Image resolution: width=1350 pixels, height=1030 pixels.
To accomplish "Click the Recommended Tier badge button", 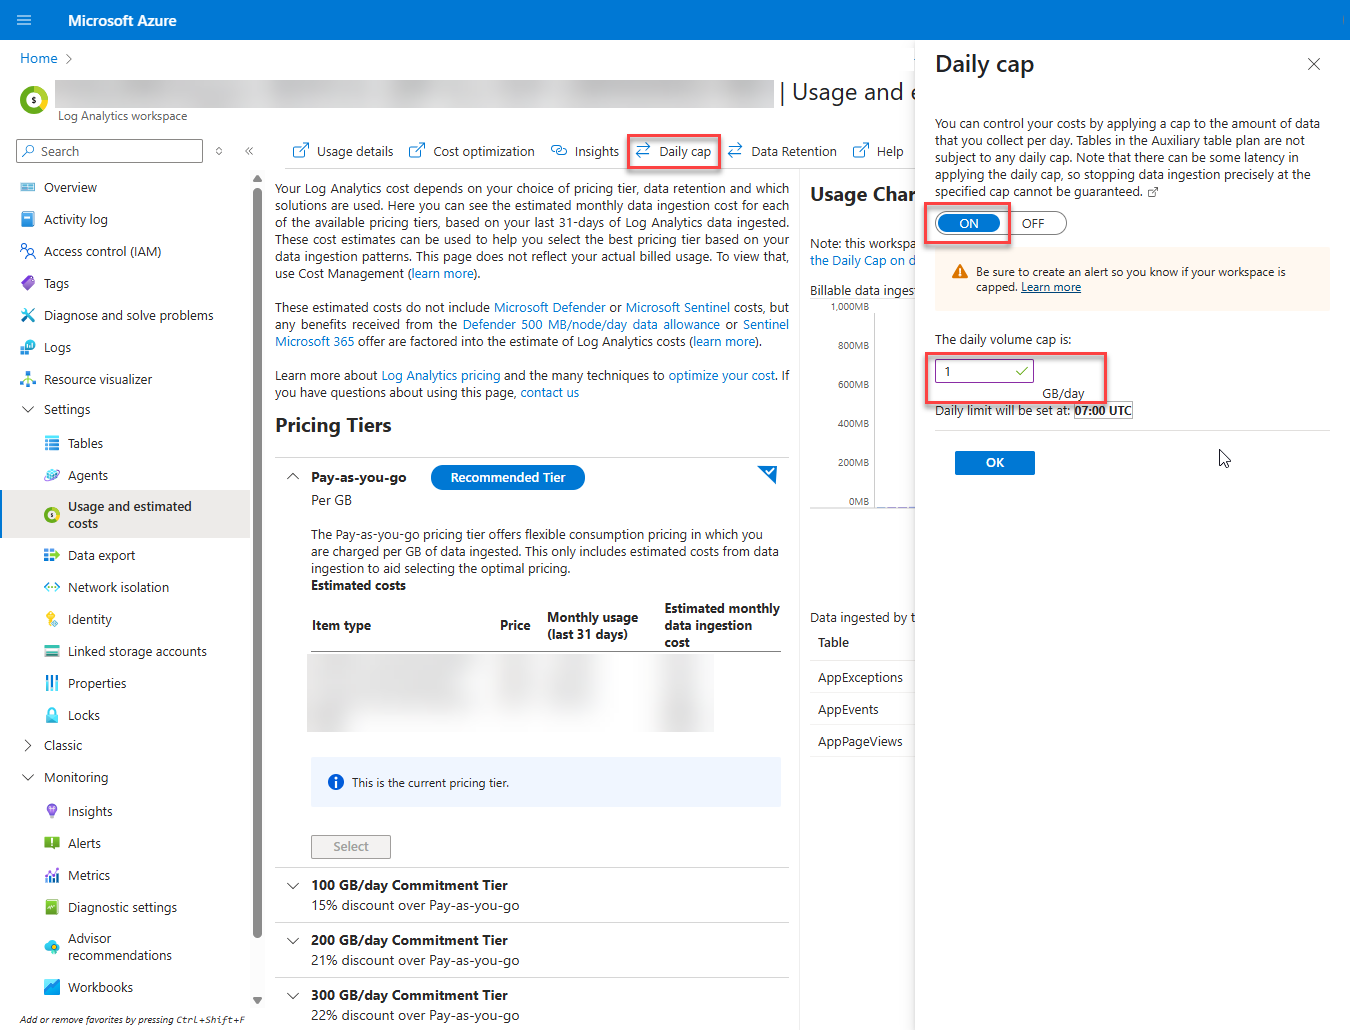I will click(508, 477).
